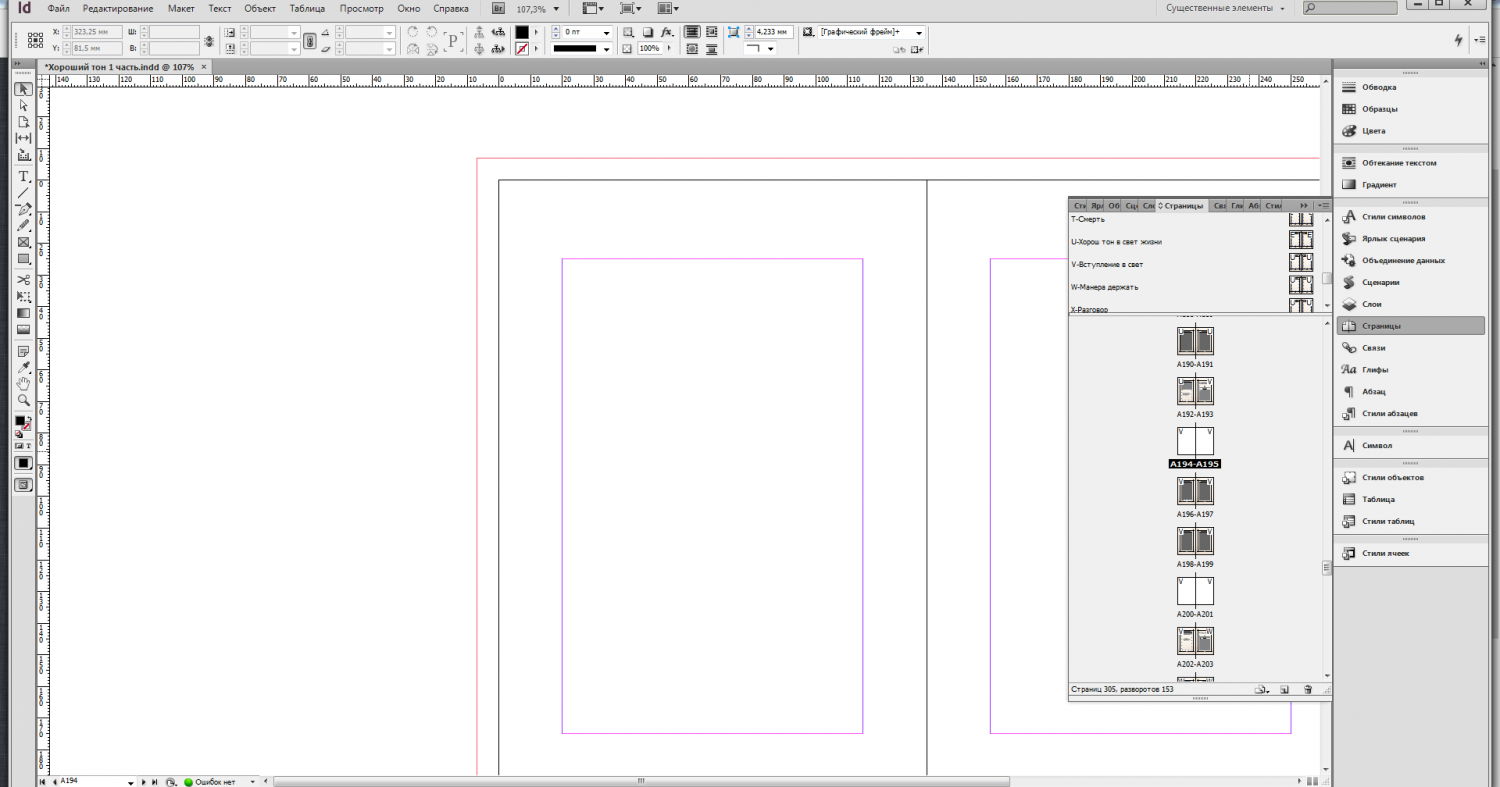1500x787 pixels.
Task: Swap fill and stroke arrows
Action: pos(29,420)
